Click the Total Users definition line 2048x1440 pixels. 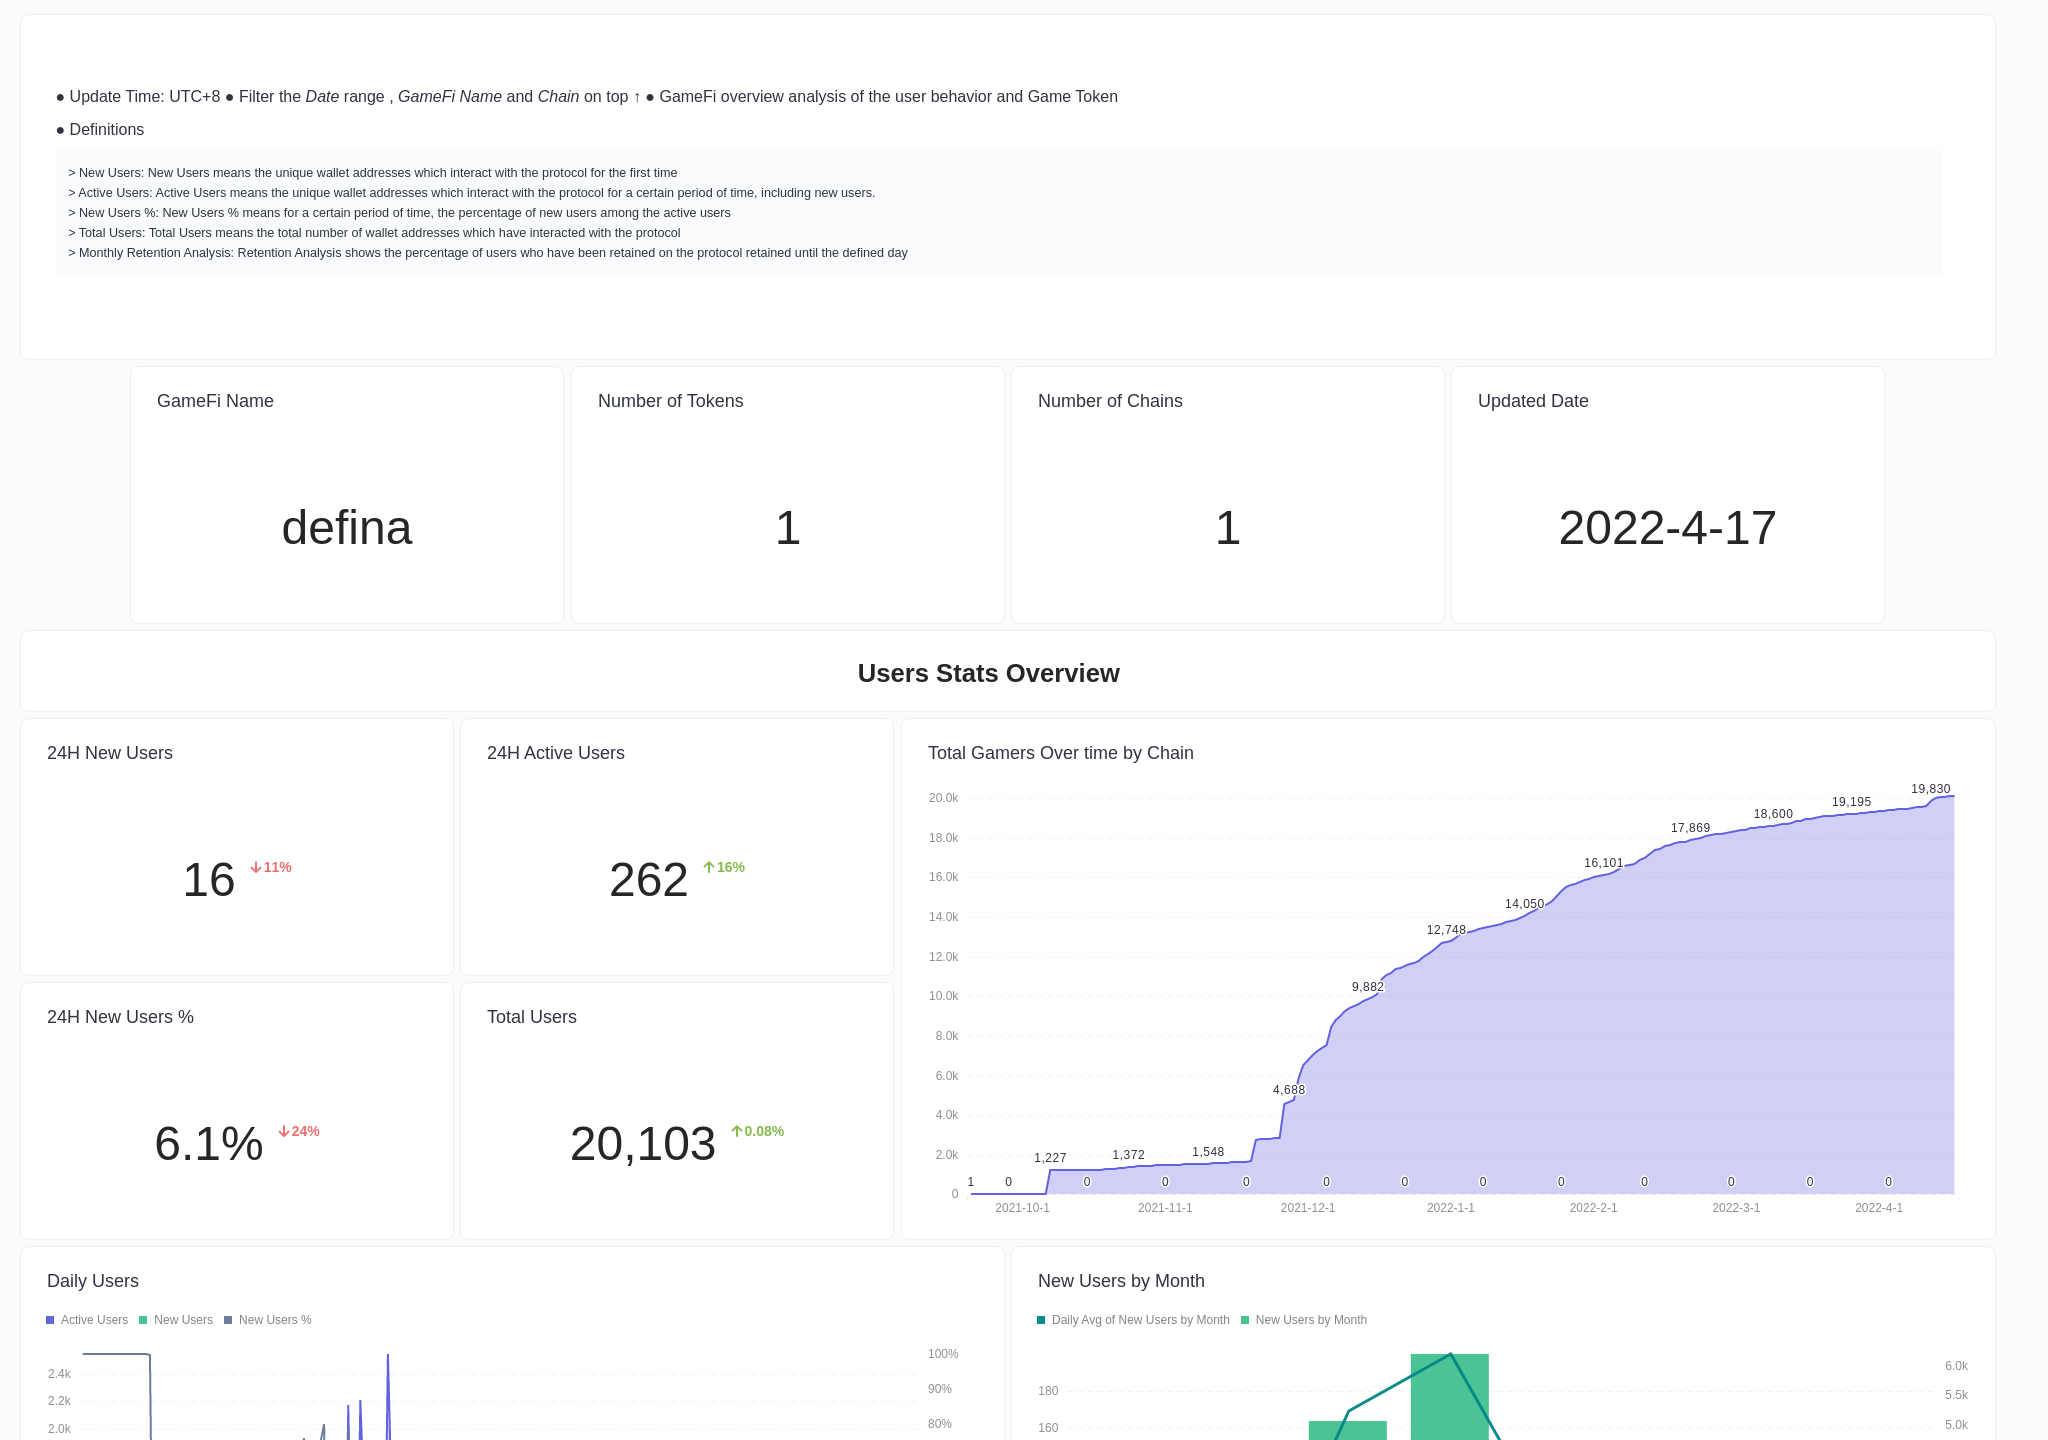(374, 233)
